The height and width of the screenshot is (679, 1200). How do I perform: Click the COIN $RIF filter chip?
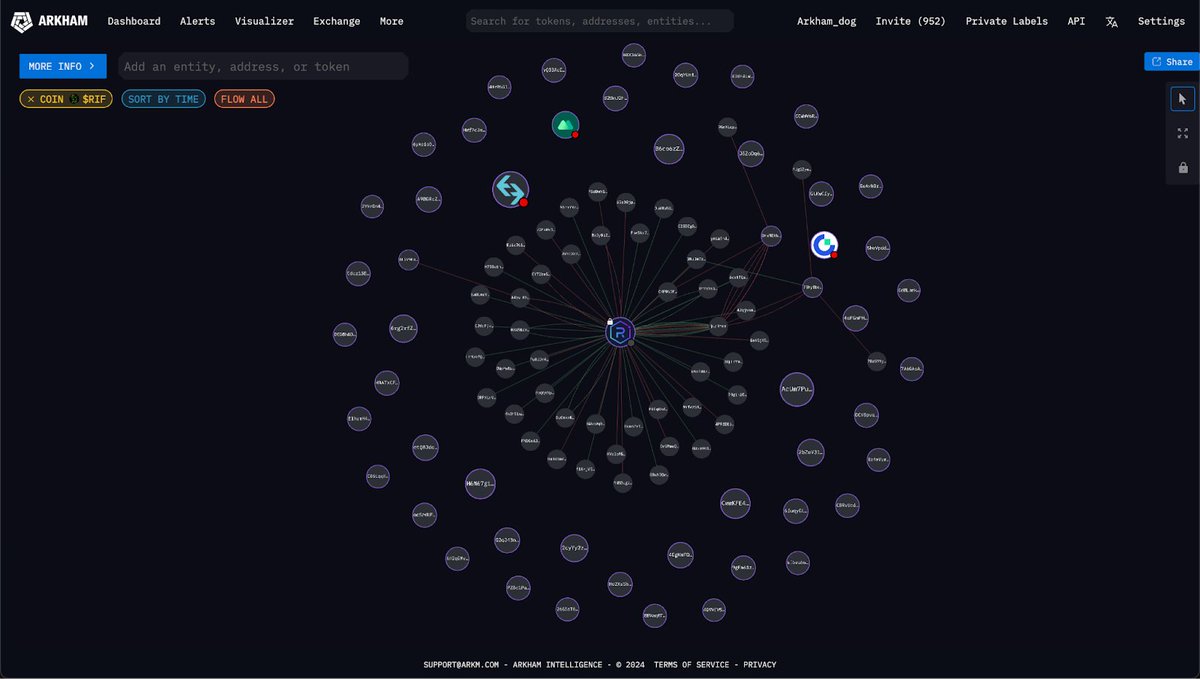click(66, 99)
